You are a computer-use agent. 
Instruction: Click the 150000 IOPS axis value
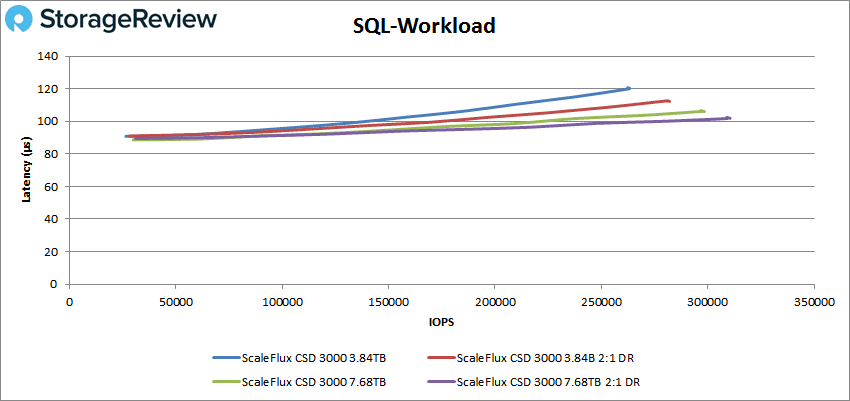[388, 302]
